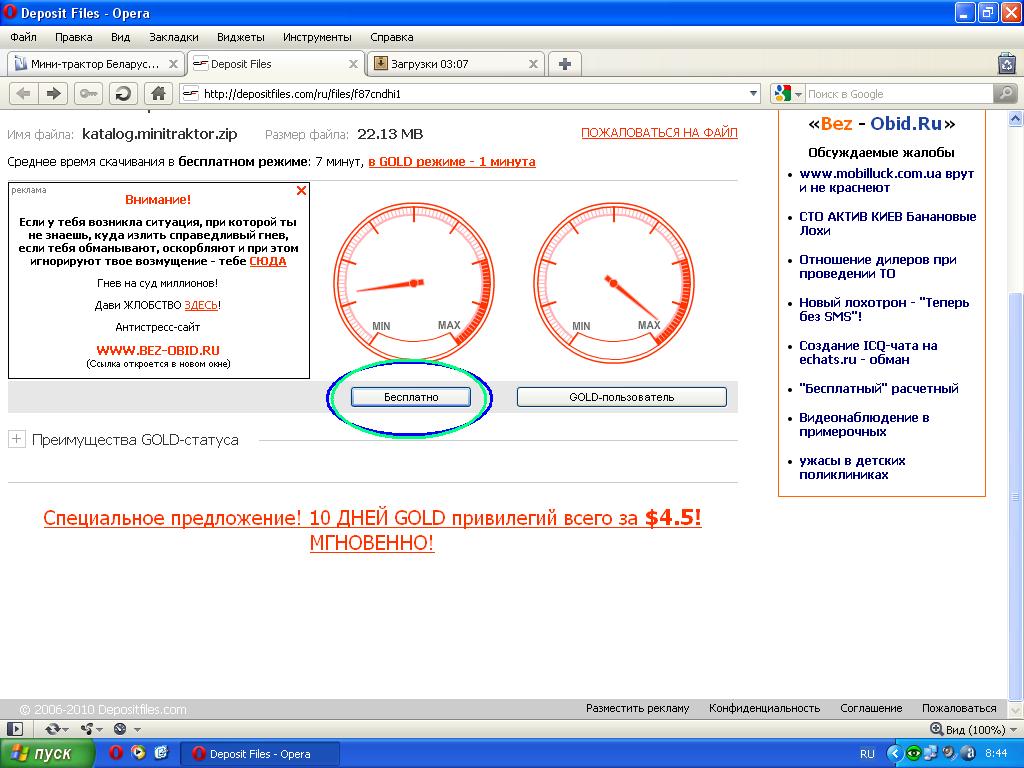The image size is (1024, 768).
Task: Close the Загрузки tab
Action: 534,64
